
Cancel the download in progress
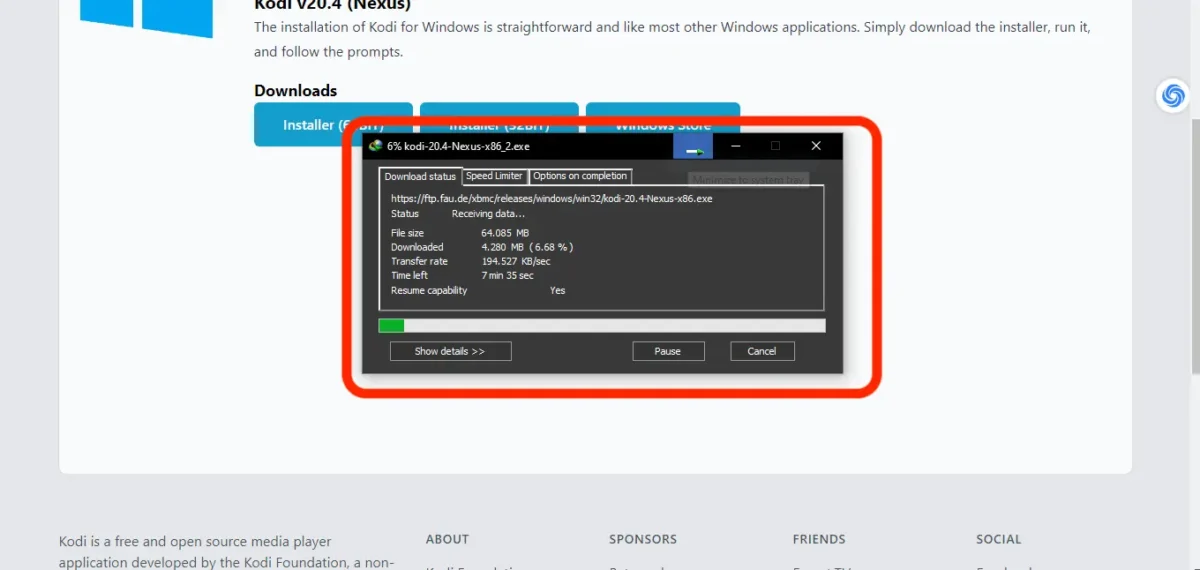[x=762, y=351]
